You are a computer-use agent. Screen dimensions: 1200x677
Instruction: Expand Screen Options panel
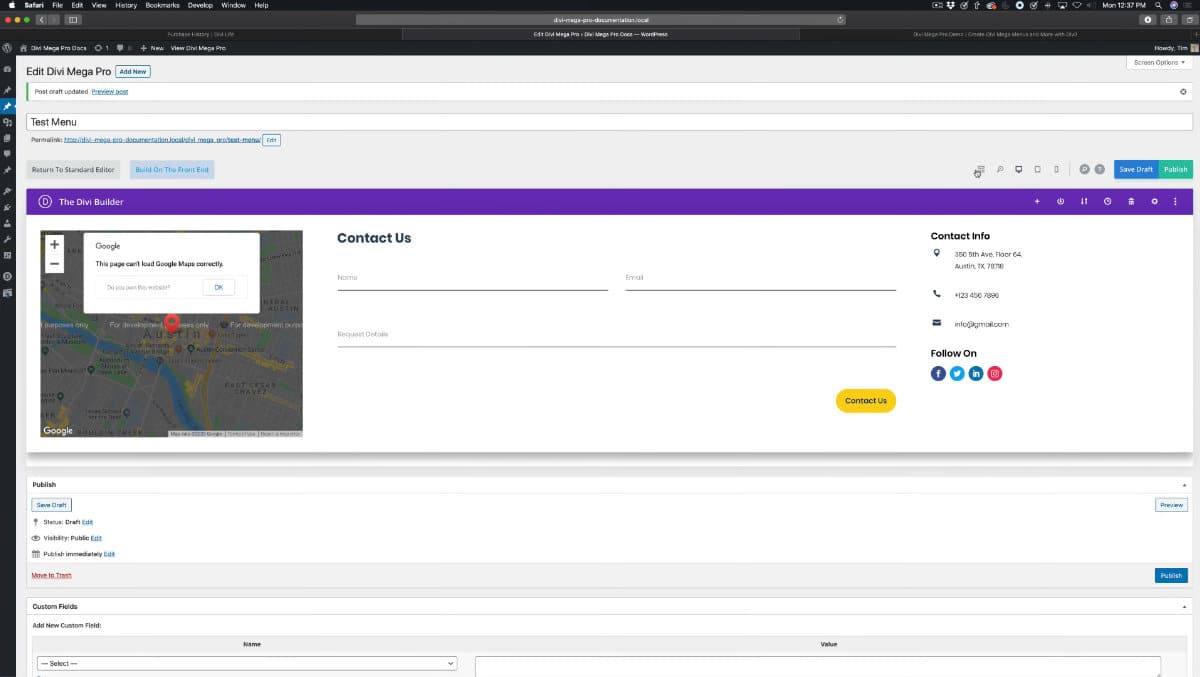click(1158, 62)
